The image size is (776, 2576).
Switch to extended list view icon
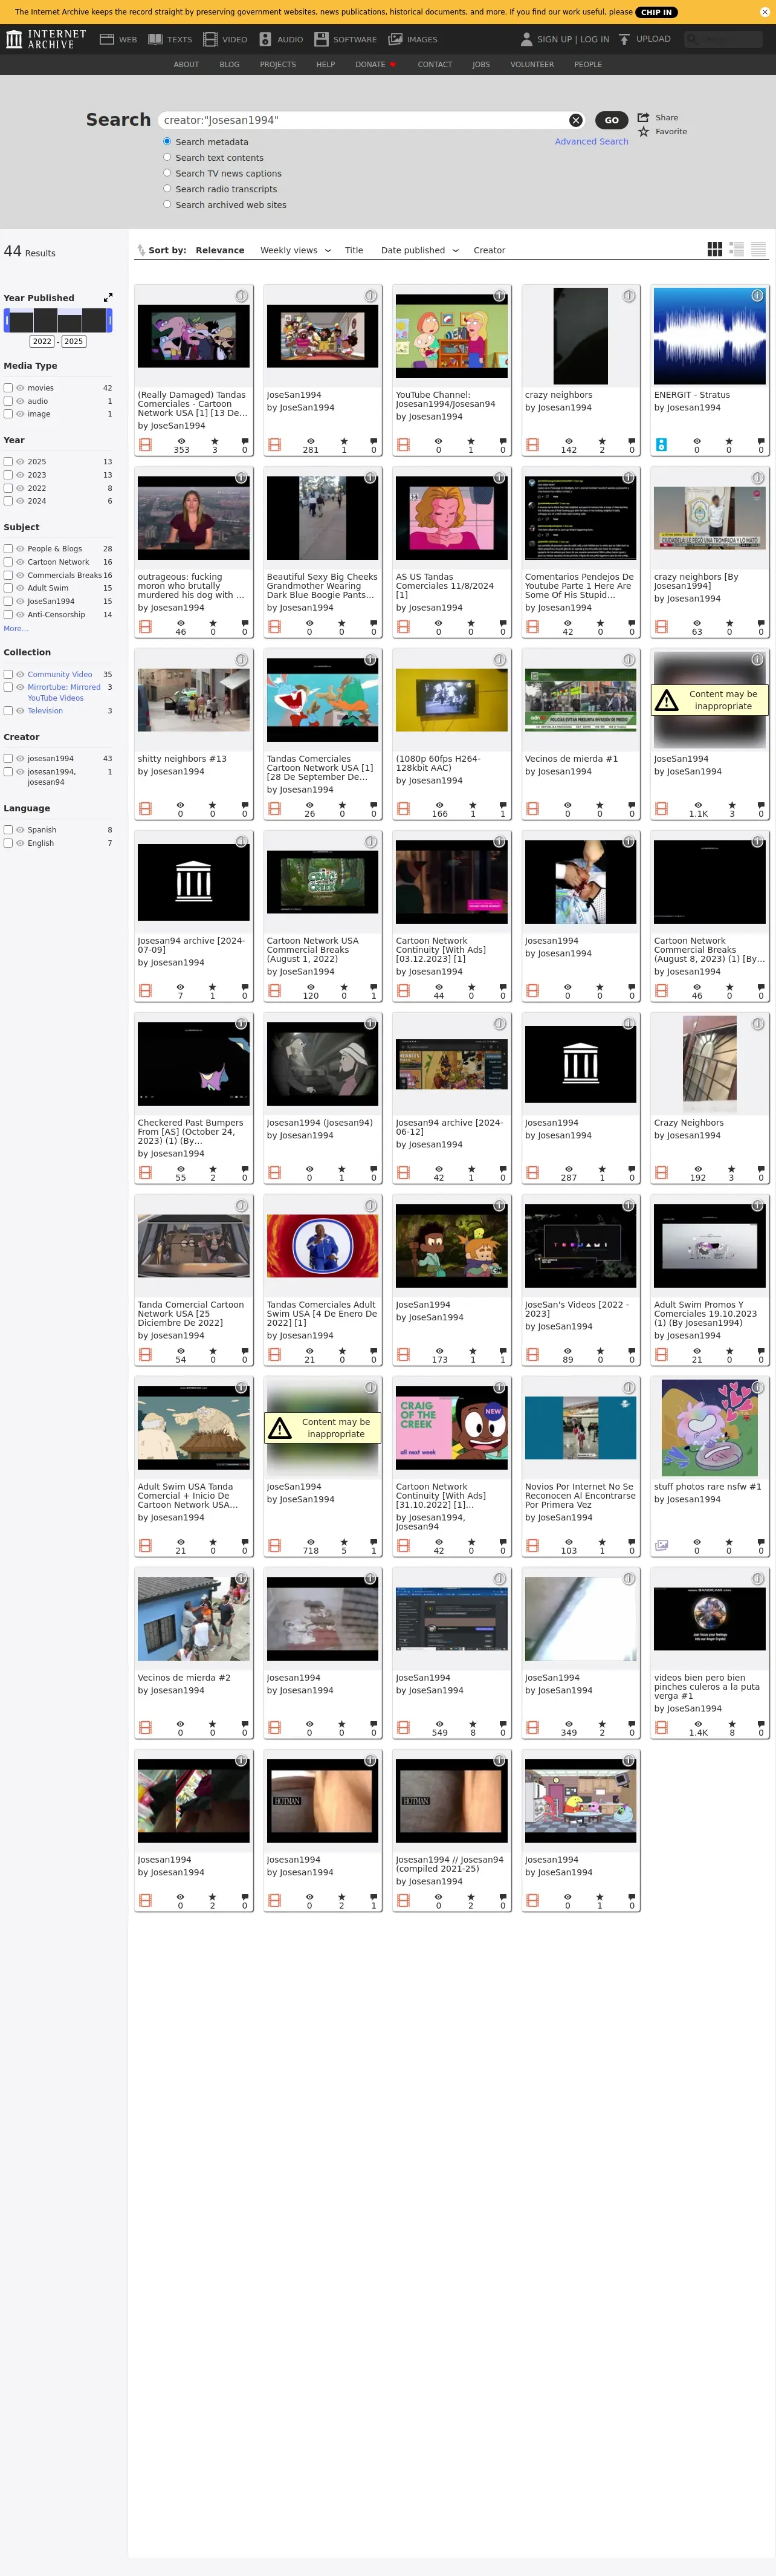point(737,249)
